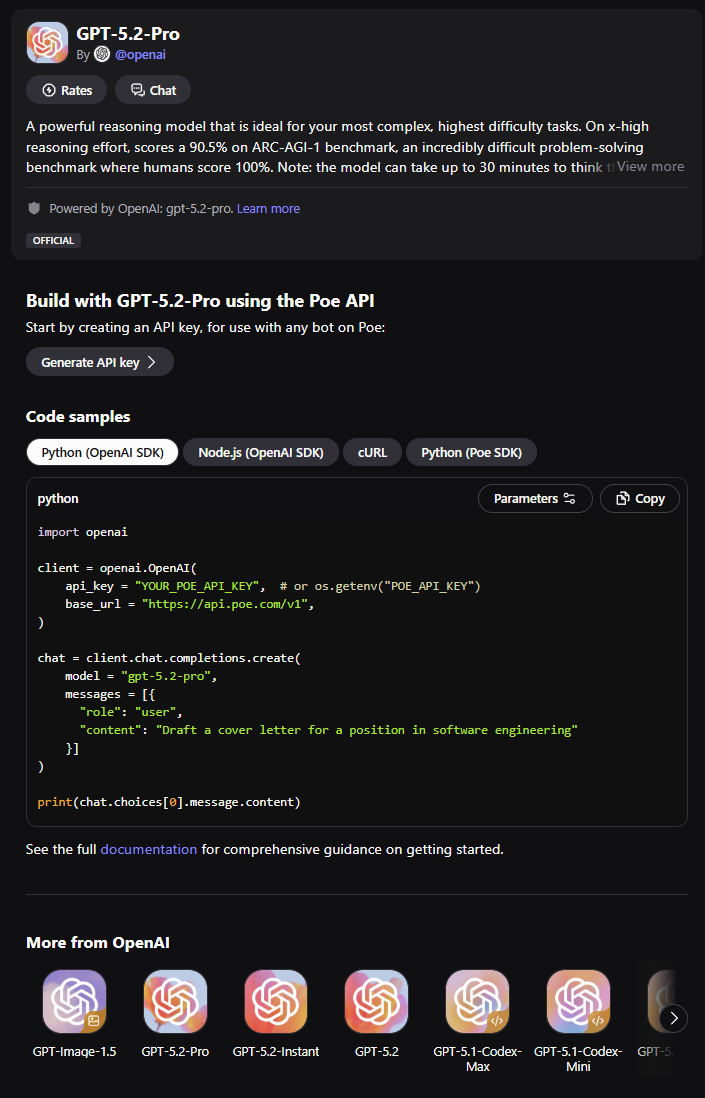Click the print(chat.choices[0].message.content) line

tap(169, 802)
